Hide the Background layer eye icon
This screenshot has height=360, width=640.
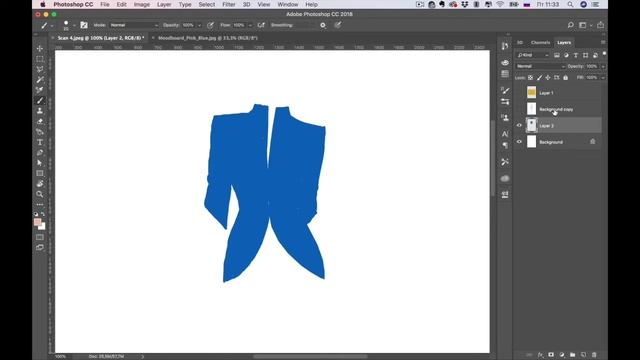pyautogui.click(x=519, y=142)
